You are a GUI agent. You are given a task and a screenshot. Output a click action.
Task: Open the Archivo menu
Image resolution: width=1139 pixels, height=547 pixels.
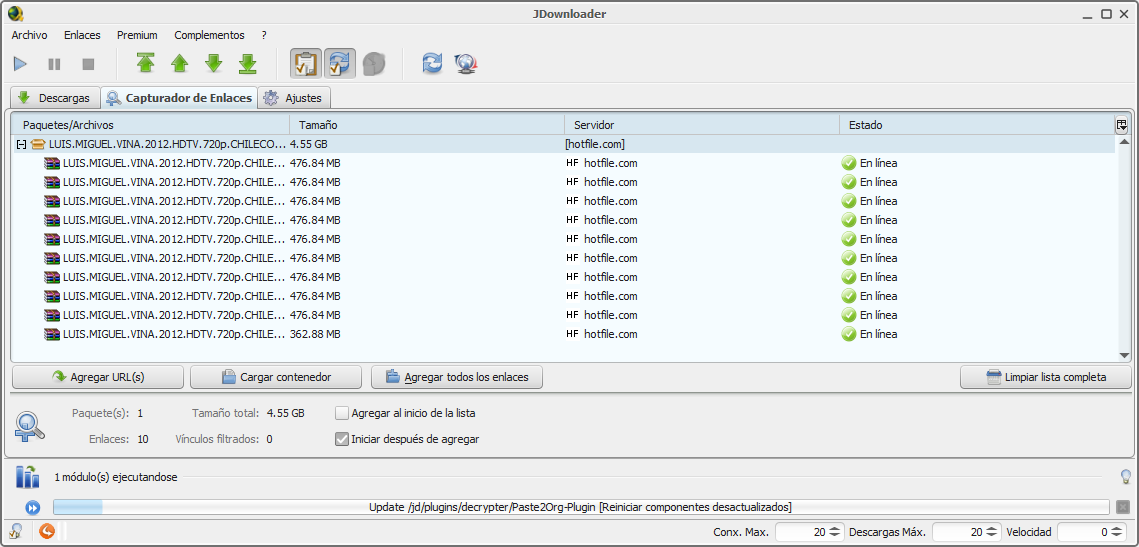click(29, 35)
